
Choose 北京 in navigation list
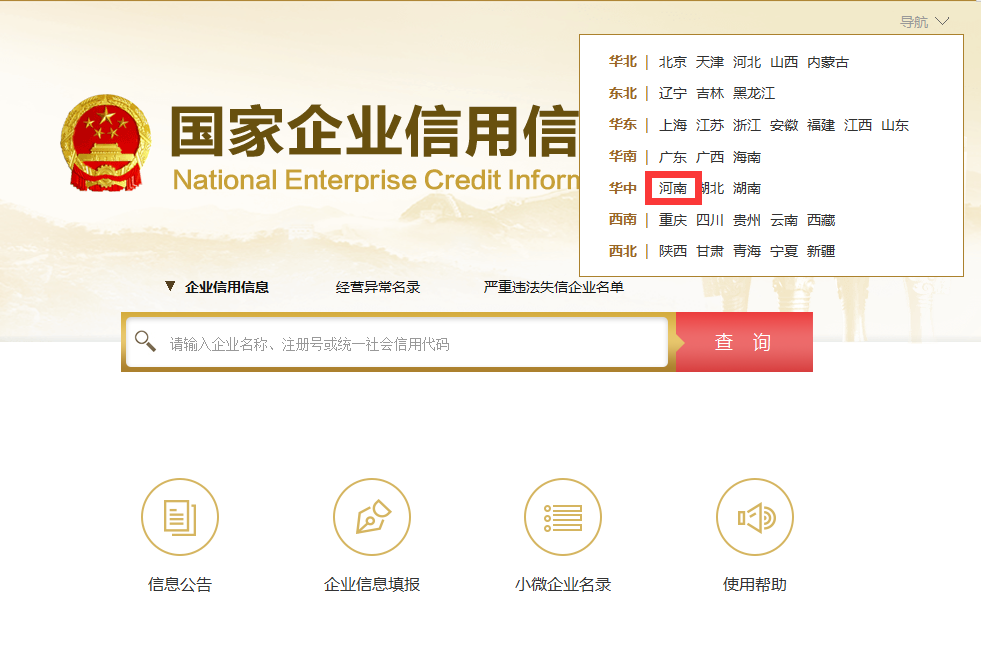coord(673,62)
